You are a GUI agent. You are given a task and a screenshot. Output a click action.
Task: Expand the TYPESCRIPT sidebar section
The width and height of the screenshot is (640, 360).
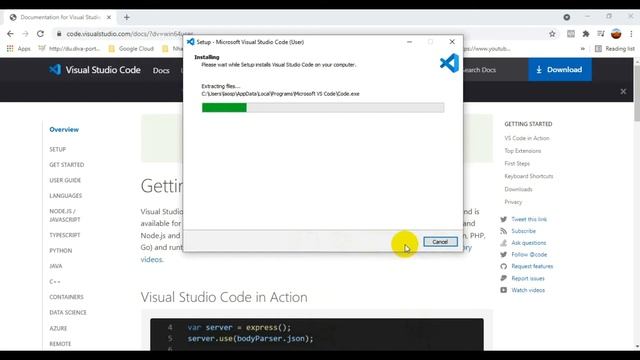[64, 235]
